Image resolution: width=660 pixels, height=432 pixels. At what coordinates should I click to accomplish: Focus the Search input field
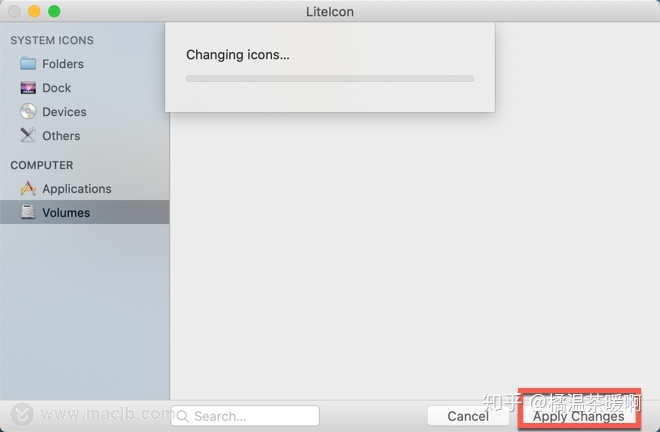pyautogui.click(x=245, y=416)
